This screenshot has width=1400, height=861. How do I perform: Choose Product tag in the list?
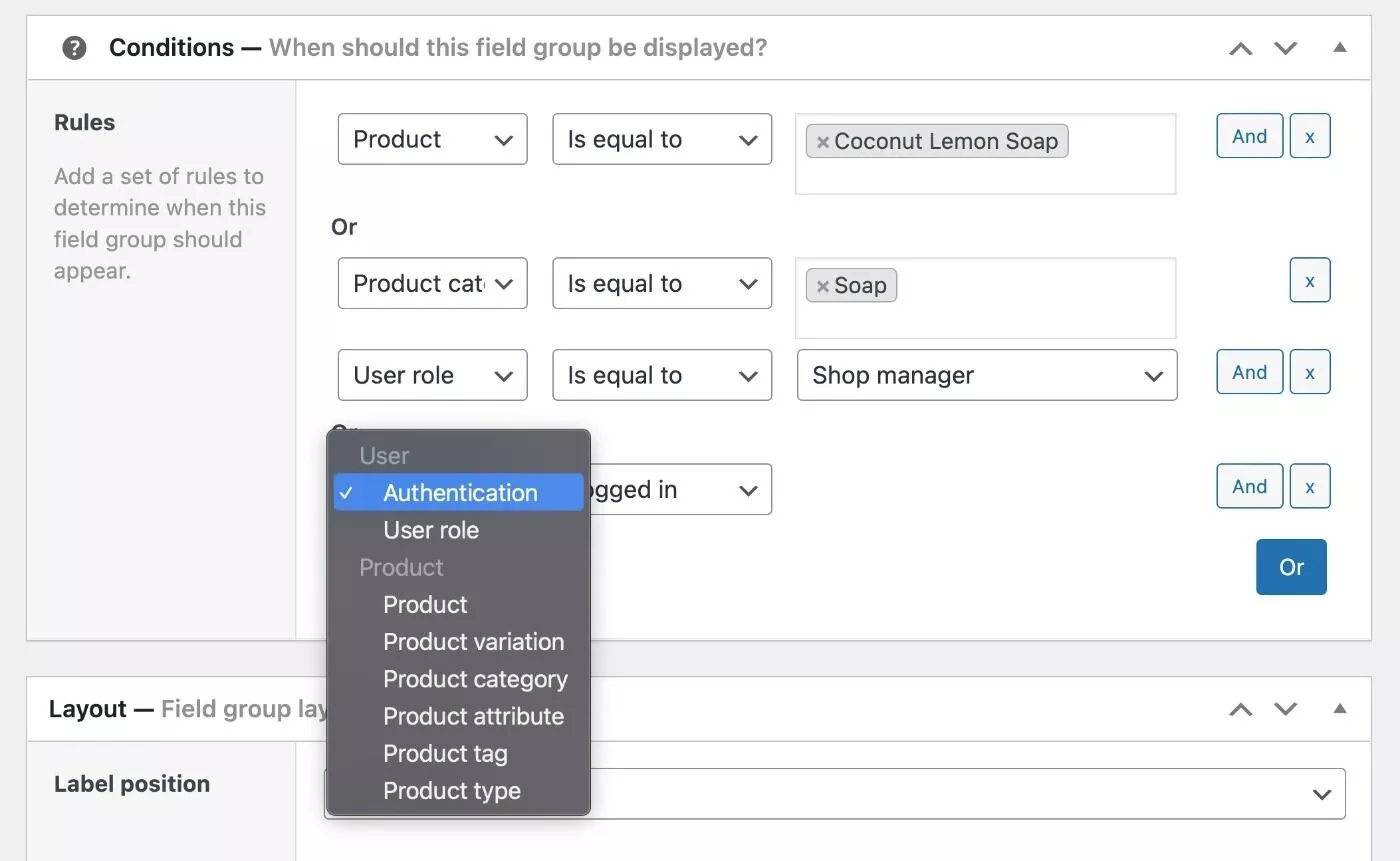pyautogui.click(x=459, y=753)
